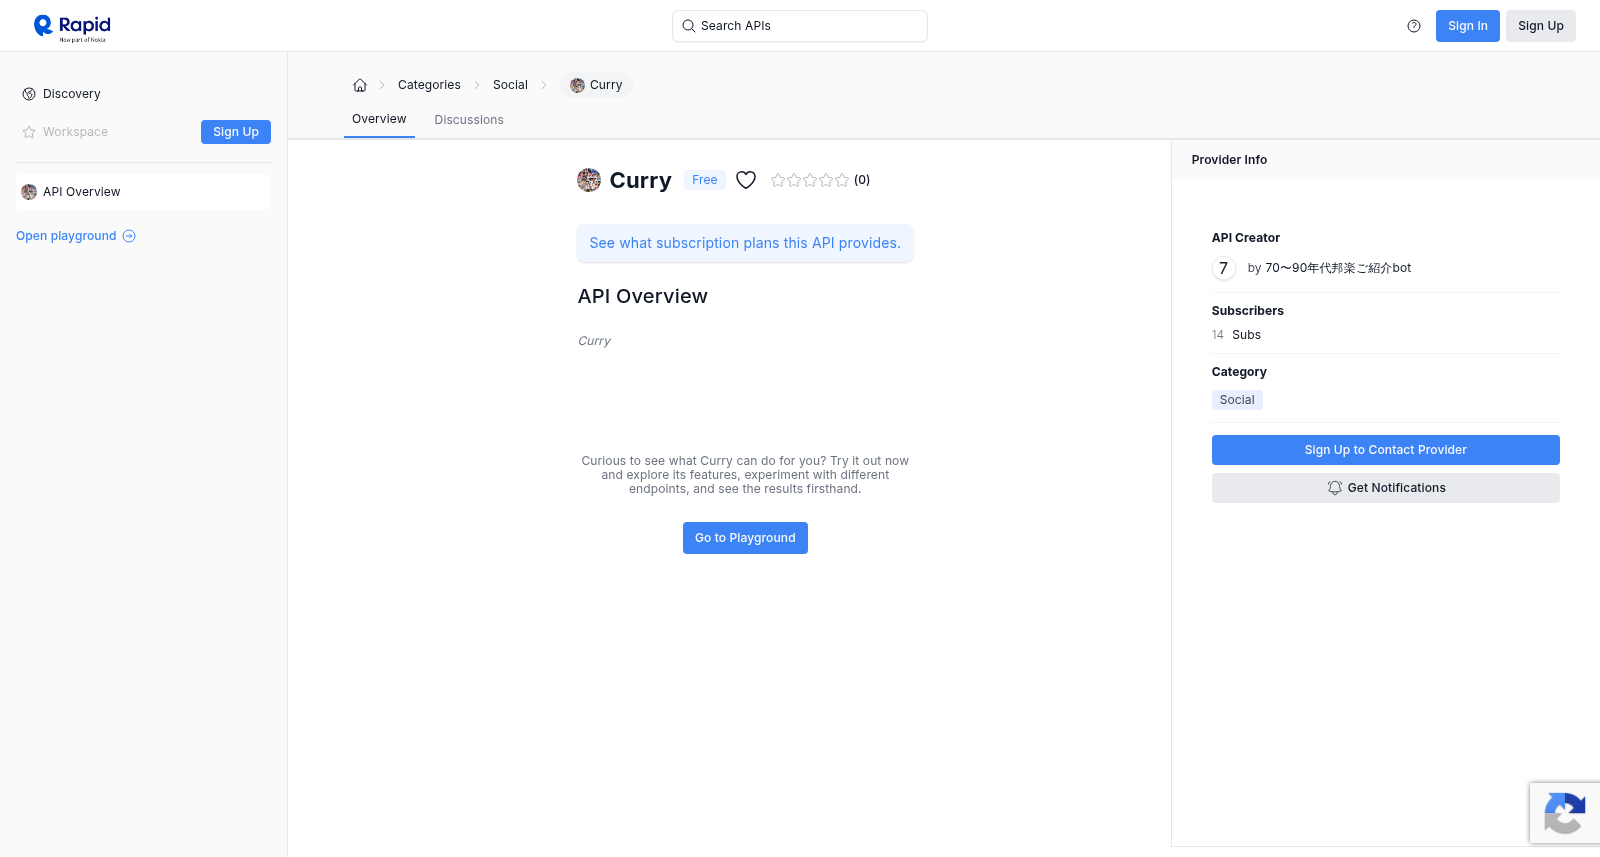Click Sign Up to Contact Provider
1600x857 pixels.
click(x=1386, y=450)
